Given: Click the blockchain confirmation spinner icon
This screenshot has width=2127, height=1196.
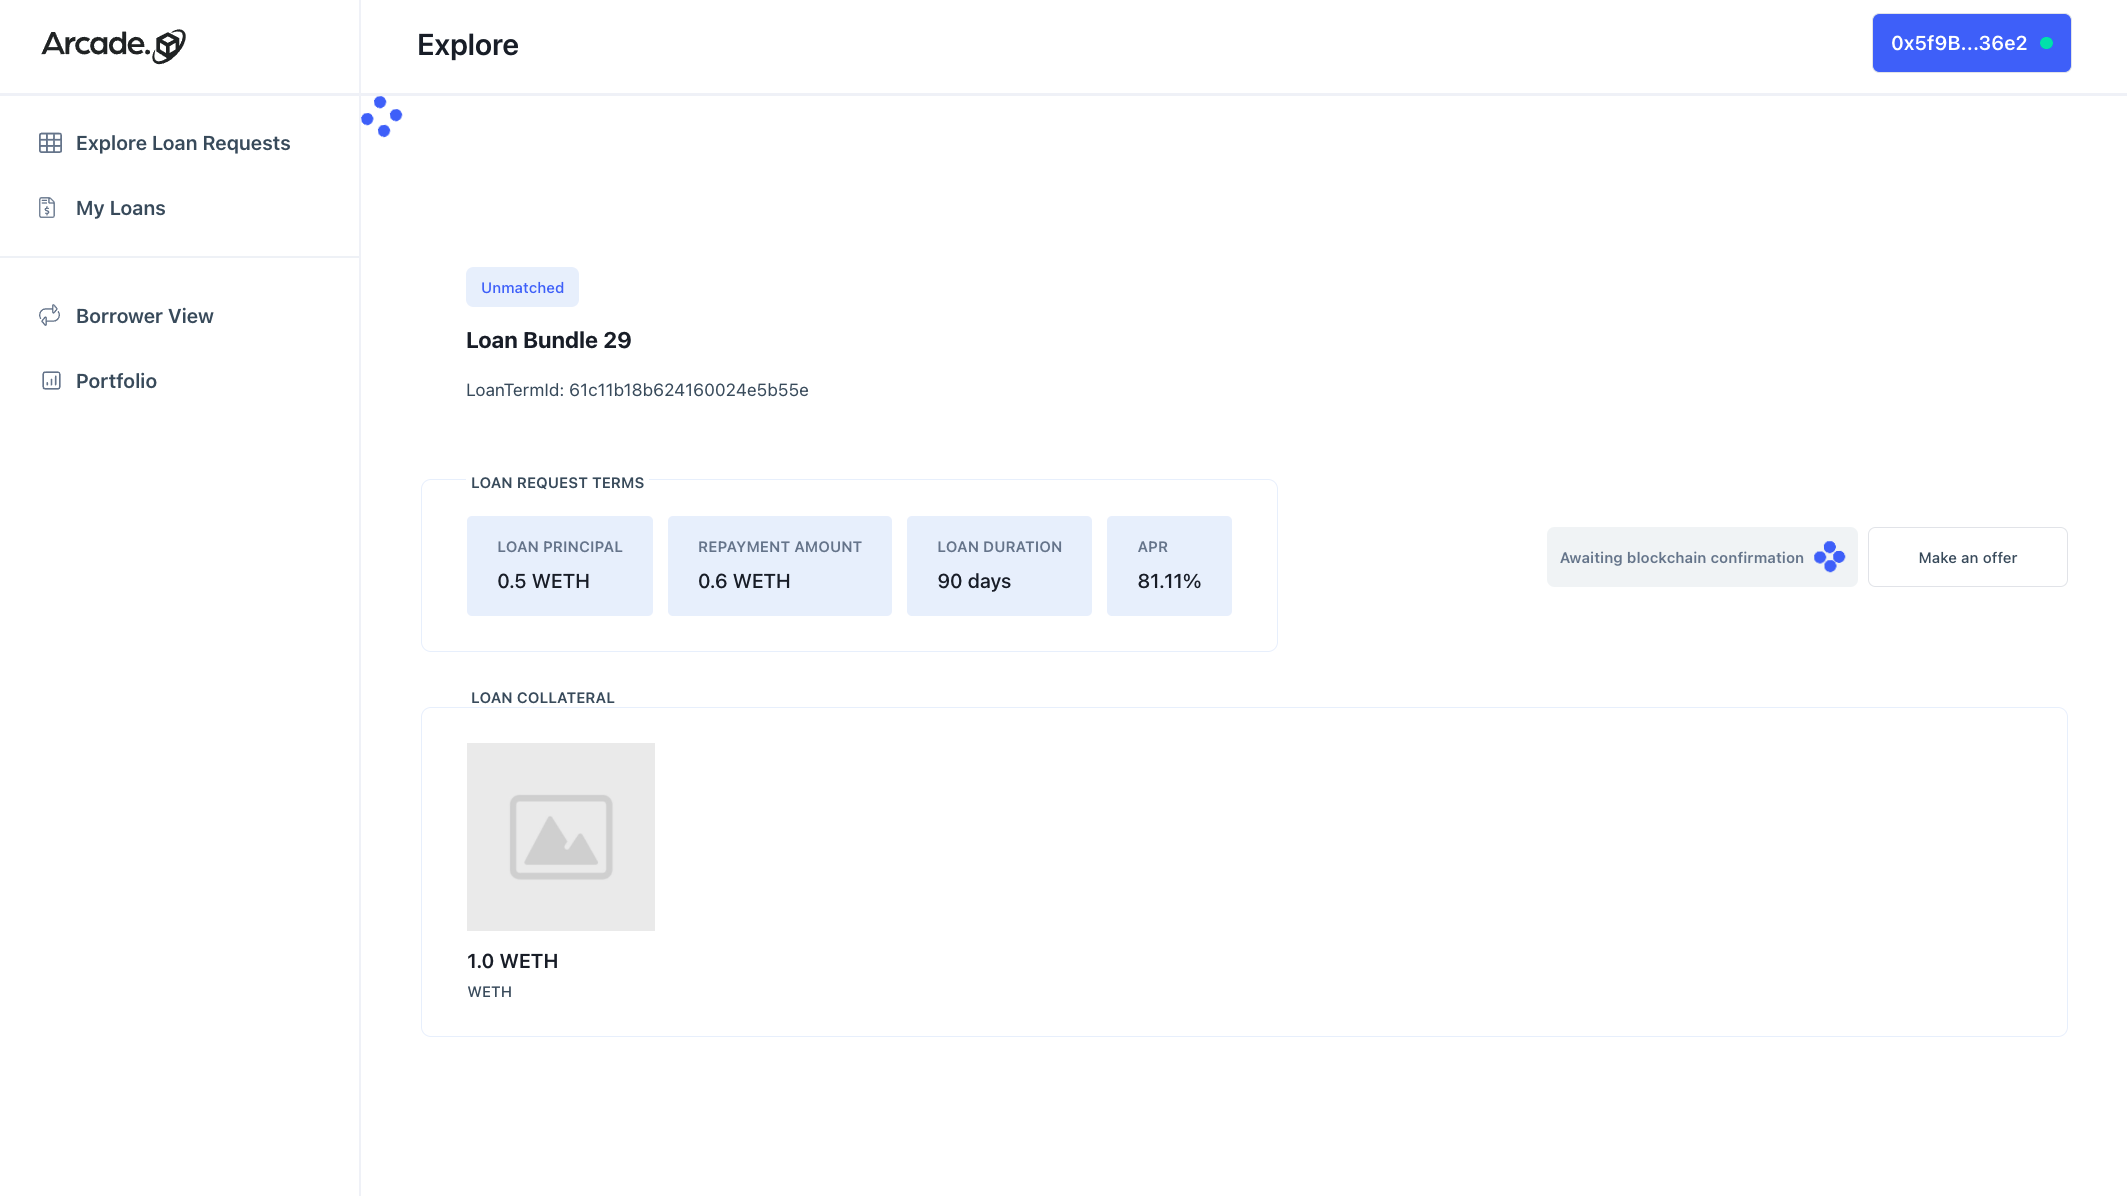Looking at the screenshot, I should 1830,557.
